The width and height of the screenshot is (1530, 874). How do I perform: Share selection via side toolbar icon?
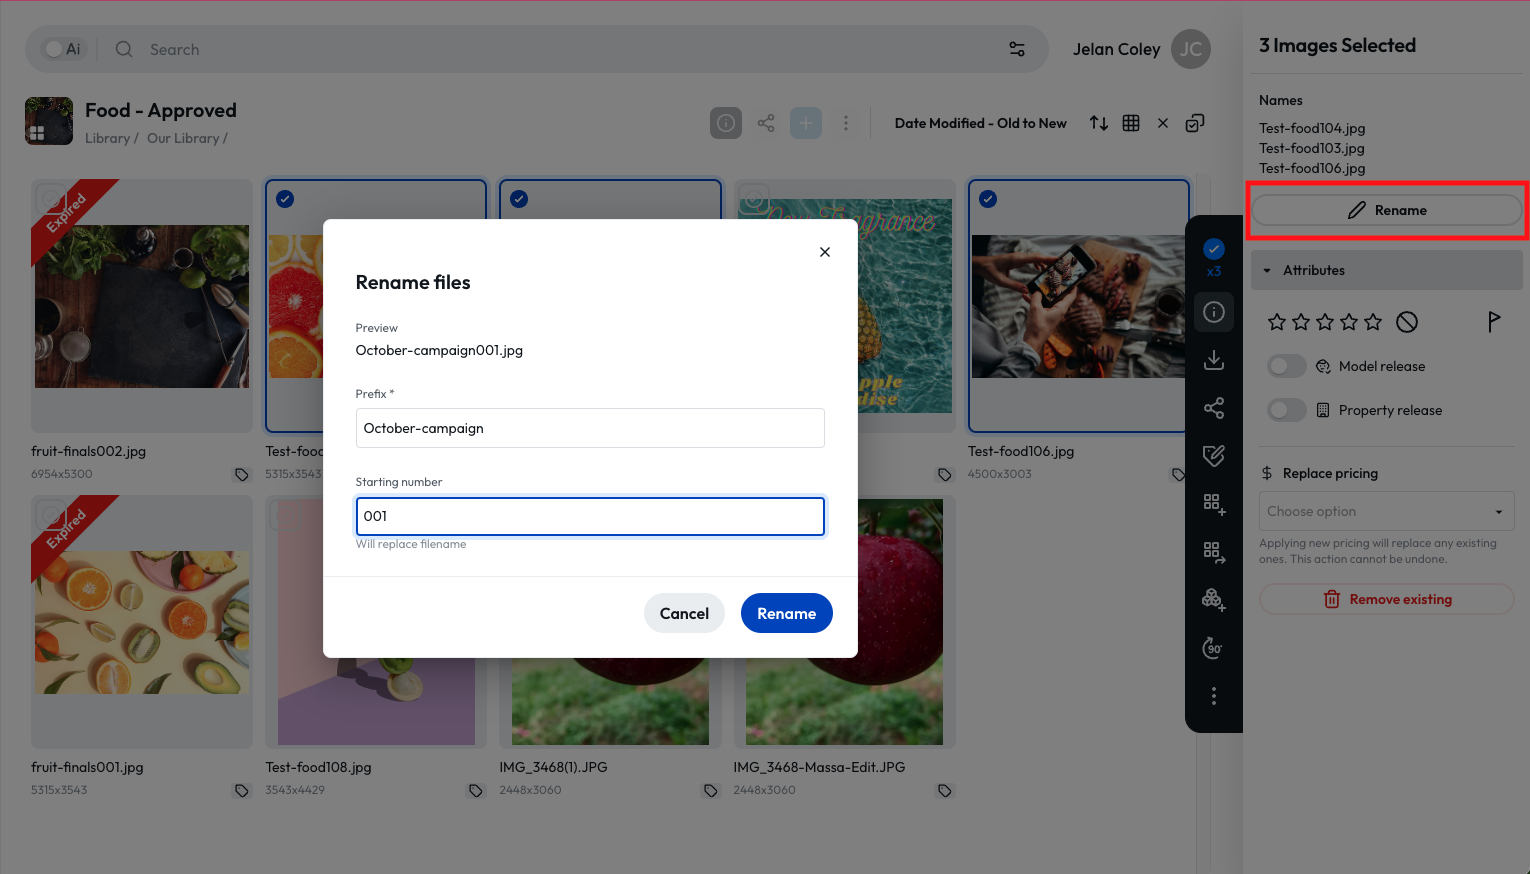[x=1214, y=408]
